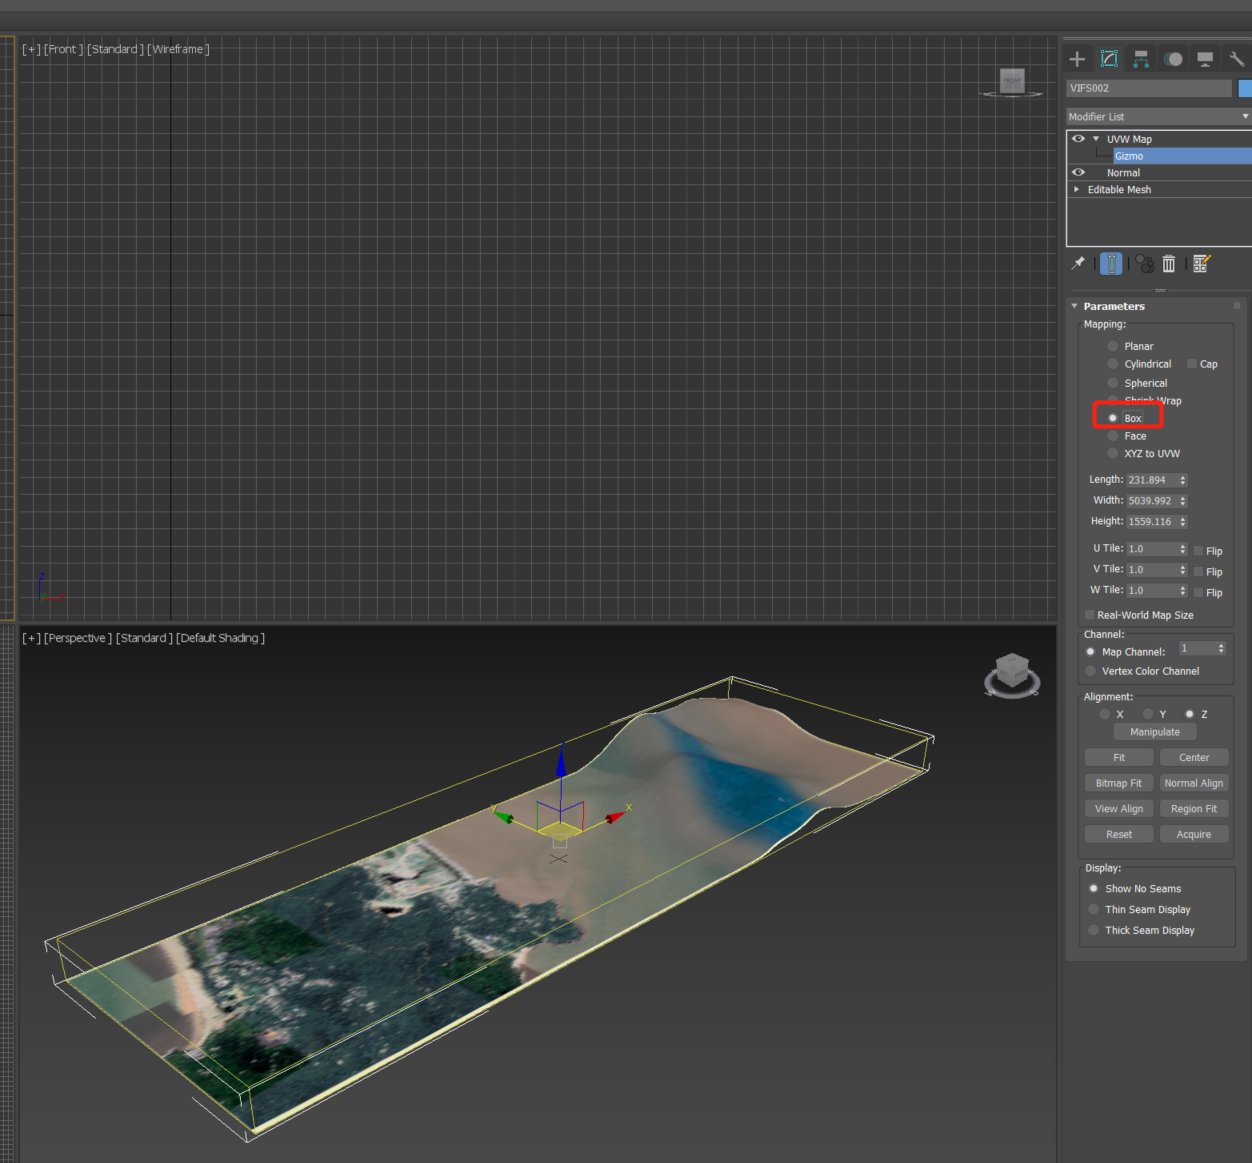Expand the Editable Mesh entry
Viewport: 1252px width, 1163px height.
pyautogui.click(x=1075, y=189)
